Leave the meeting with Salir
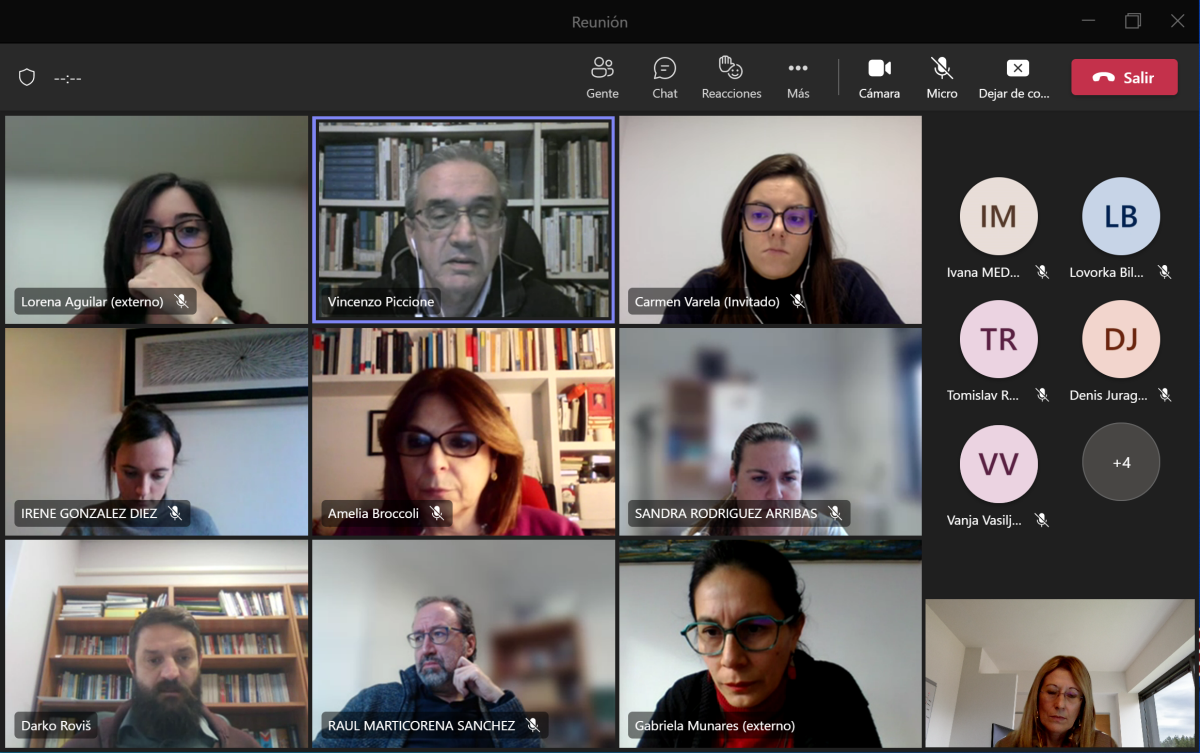The height and width of the screenshot is (753, 1200). point(1124,78)
